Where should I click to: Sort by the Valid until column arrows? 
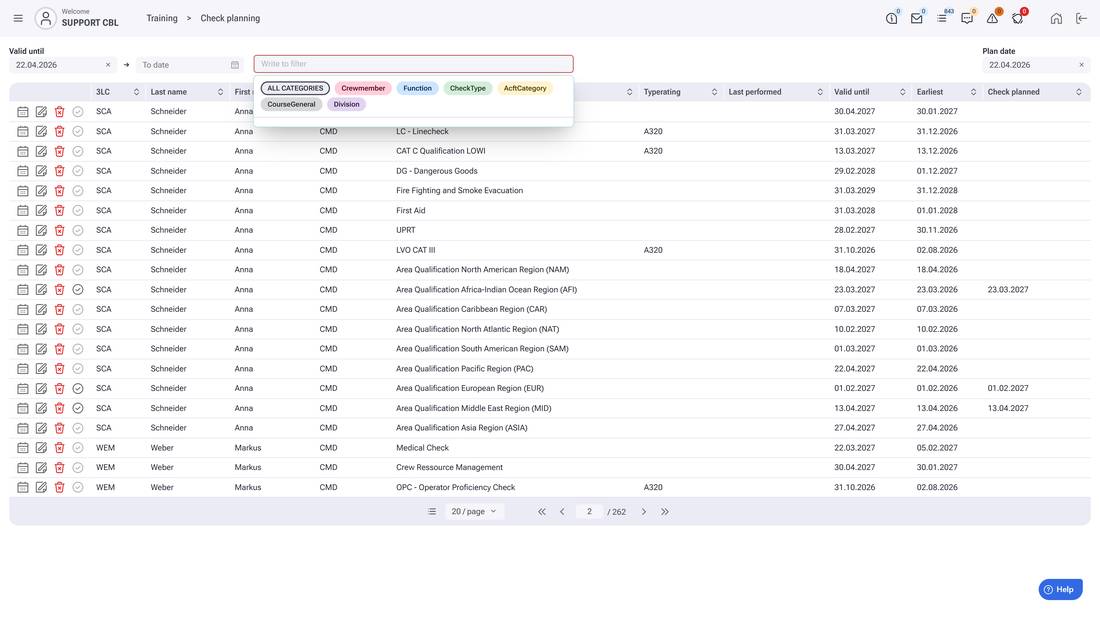click(902, 92)
